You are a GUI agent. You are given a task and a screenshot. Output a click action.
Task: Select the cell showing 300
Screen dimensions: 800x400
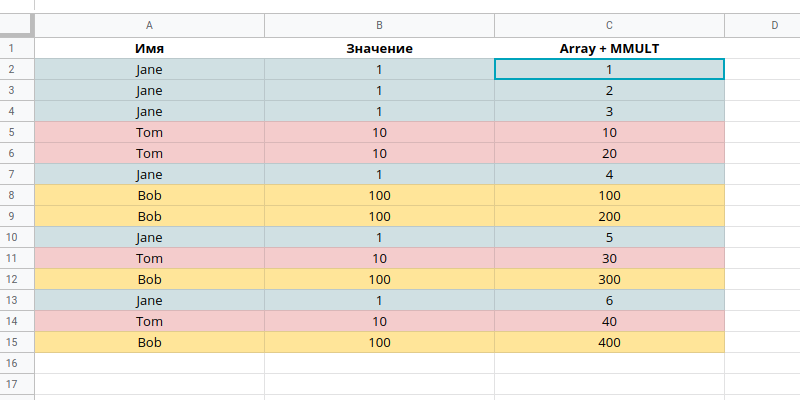point(609,279)
